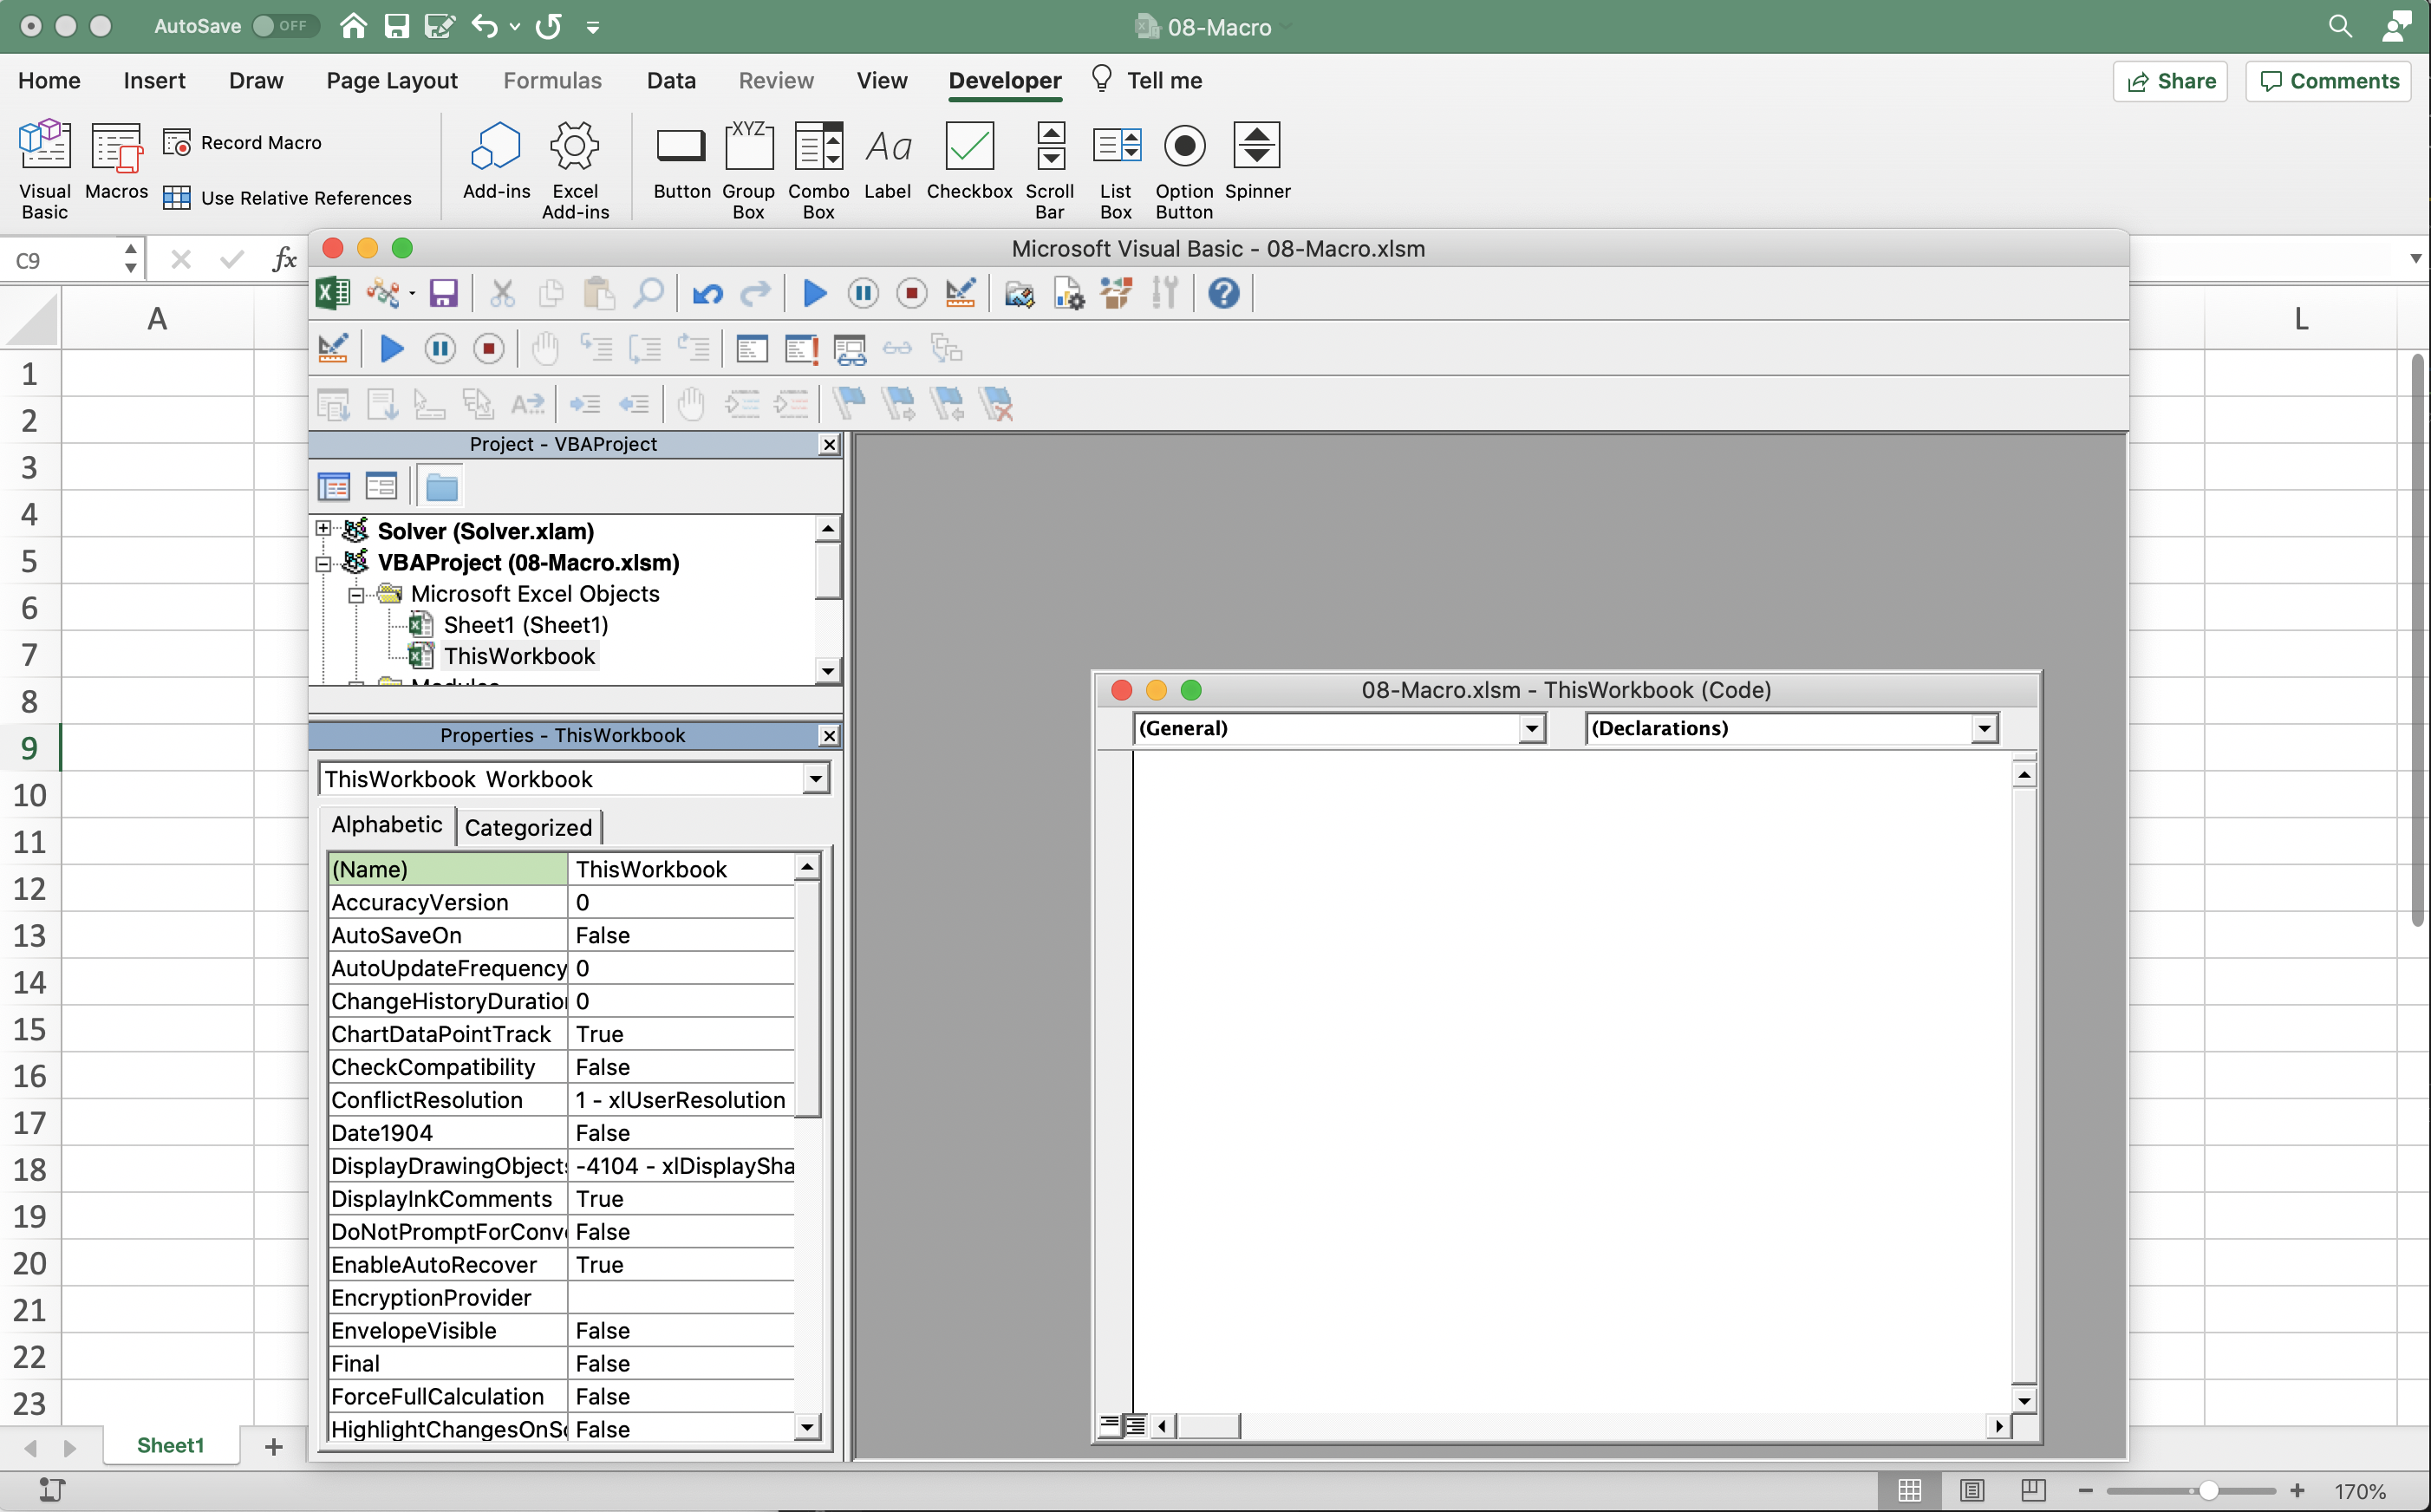Screen dimensions: 2431x1512
Task: Open the Watch Window icon in debug toolbar
Action: point(850,349)
